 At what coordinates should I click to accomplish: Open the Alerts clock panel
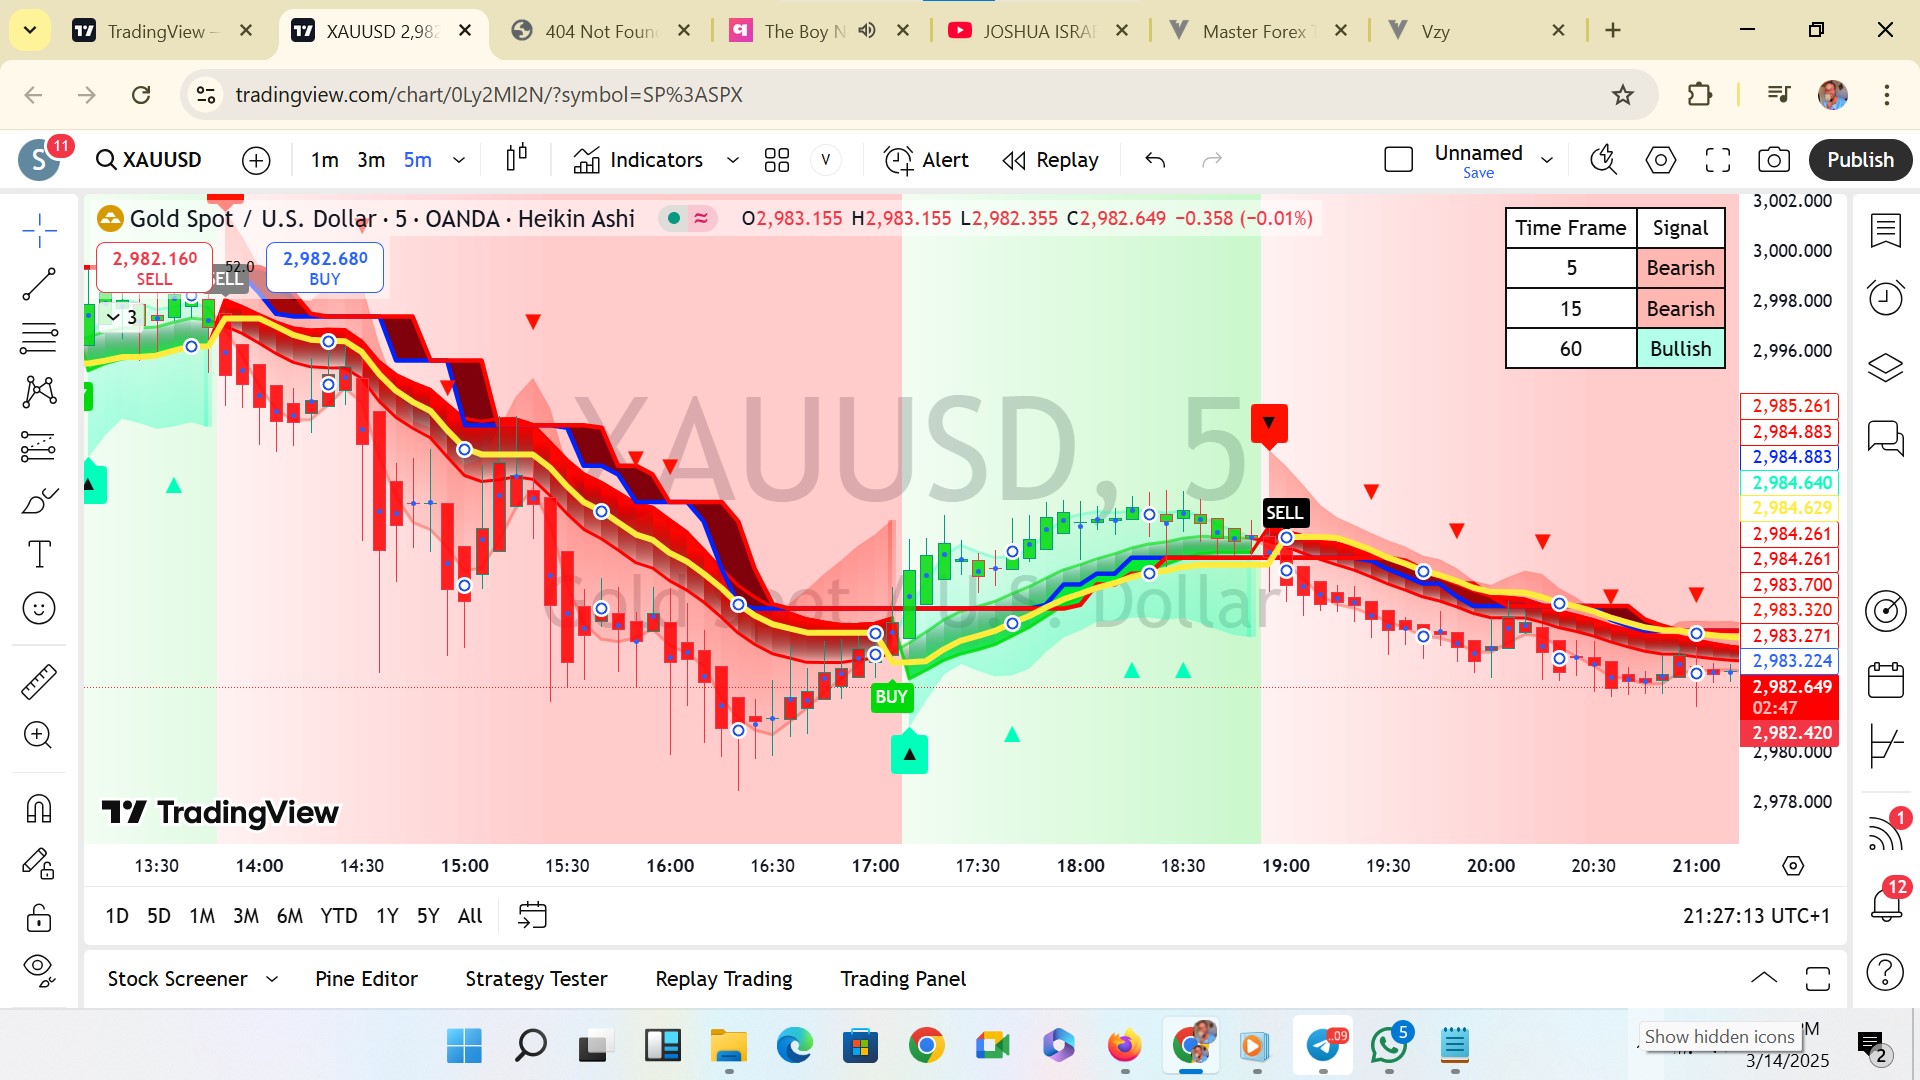pyautogui.click(x=1885, y=298)
